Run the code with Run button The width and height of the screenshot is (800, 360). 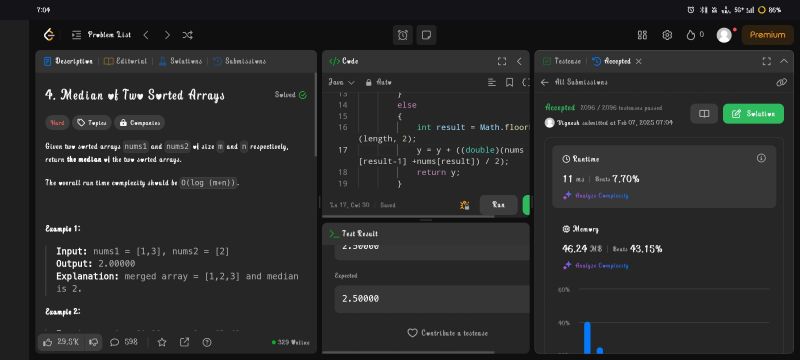[x=498, y=205]
